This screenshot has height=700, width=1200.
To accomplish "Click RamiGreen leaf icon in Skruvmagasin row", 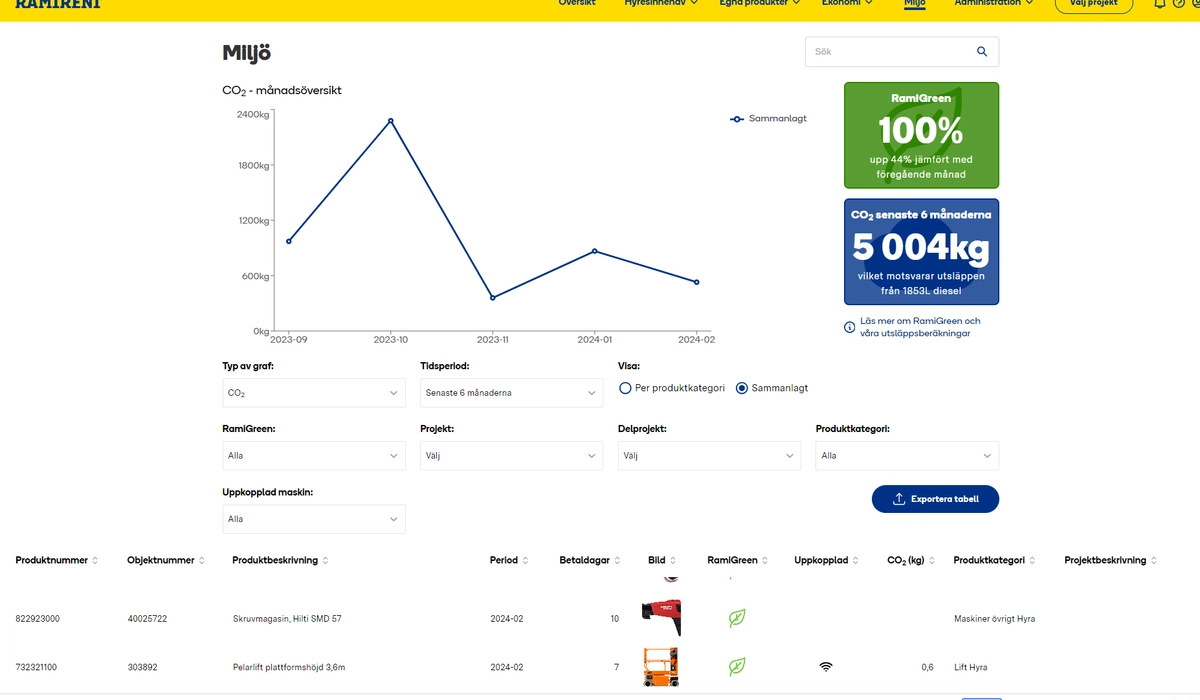I will pos(737,618).
